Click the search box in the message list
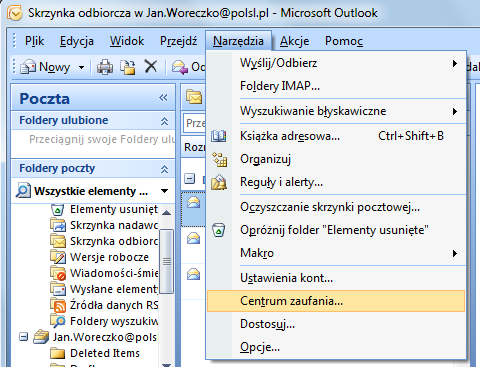 194,123
